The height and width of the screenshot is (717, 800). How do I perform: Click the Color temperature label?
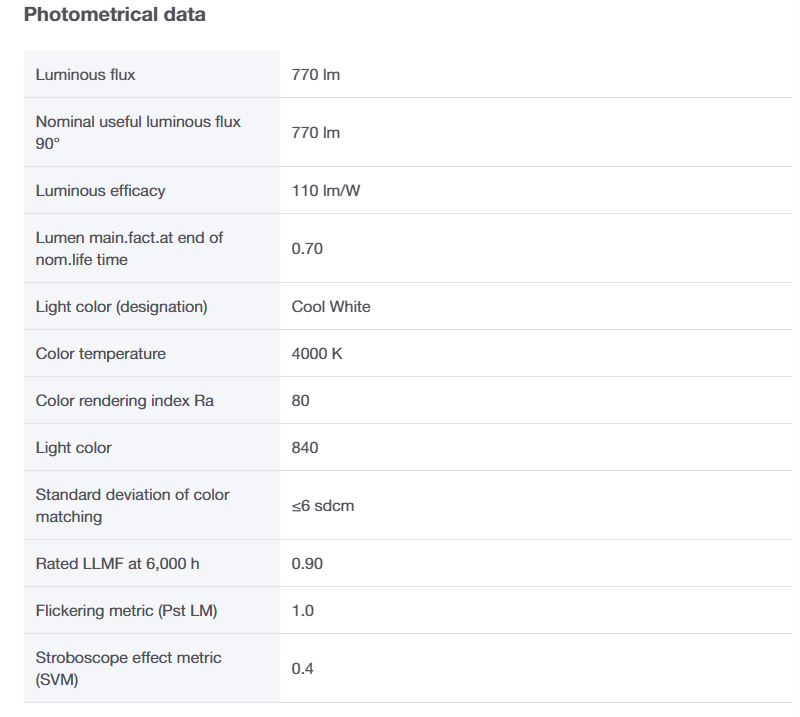click(x=101, y=354)
